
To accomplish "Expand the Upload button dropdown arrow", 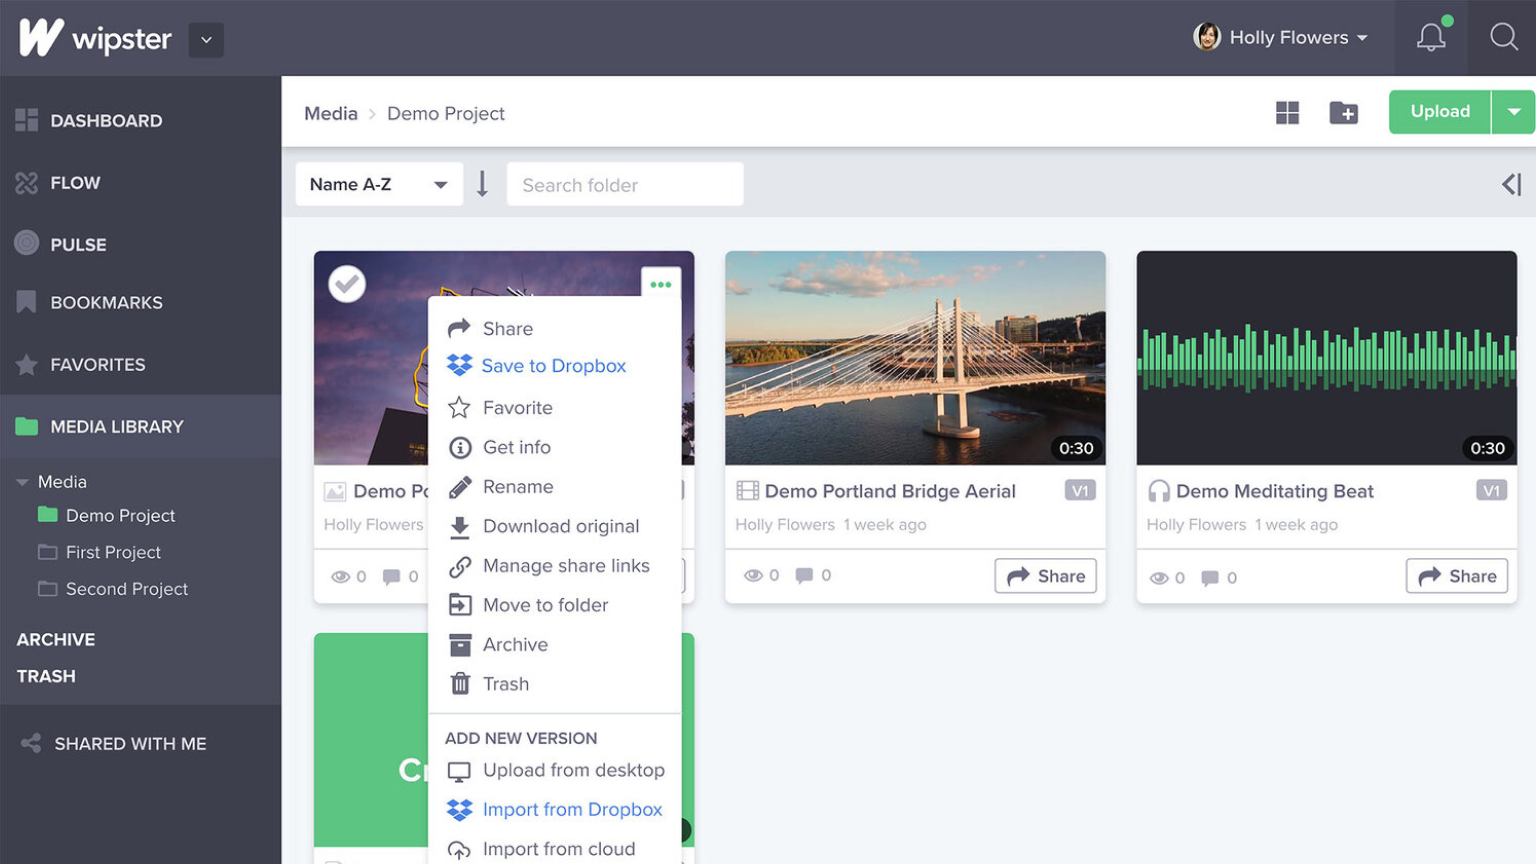I will (x=1514, y=112).
